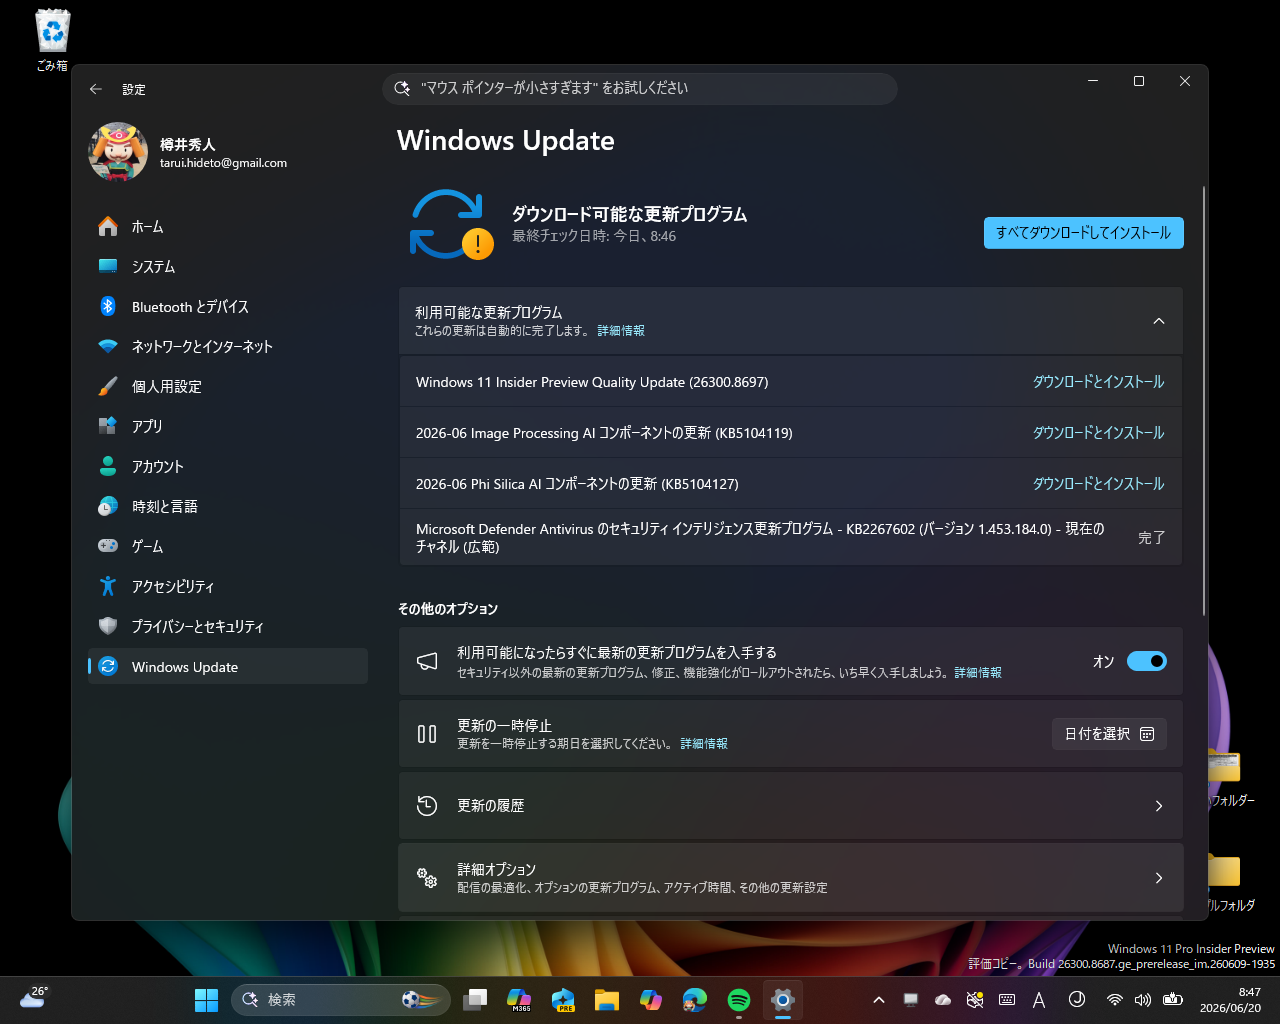Open File Explorer from the taskbar

pos(607,1000)
